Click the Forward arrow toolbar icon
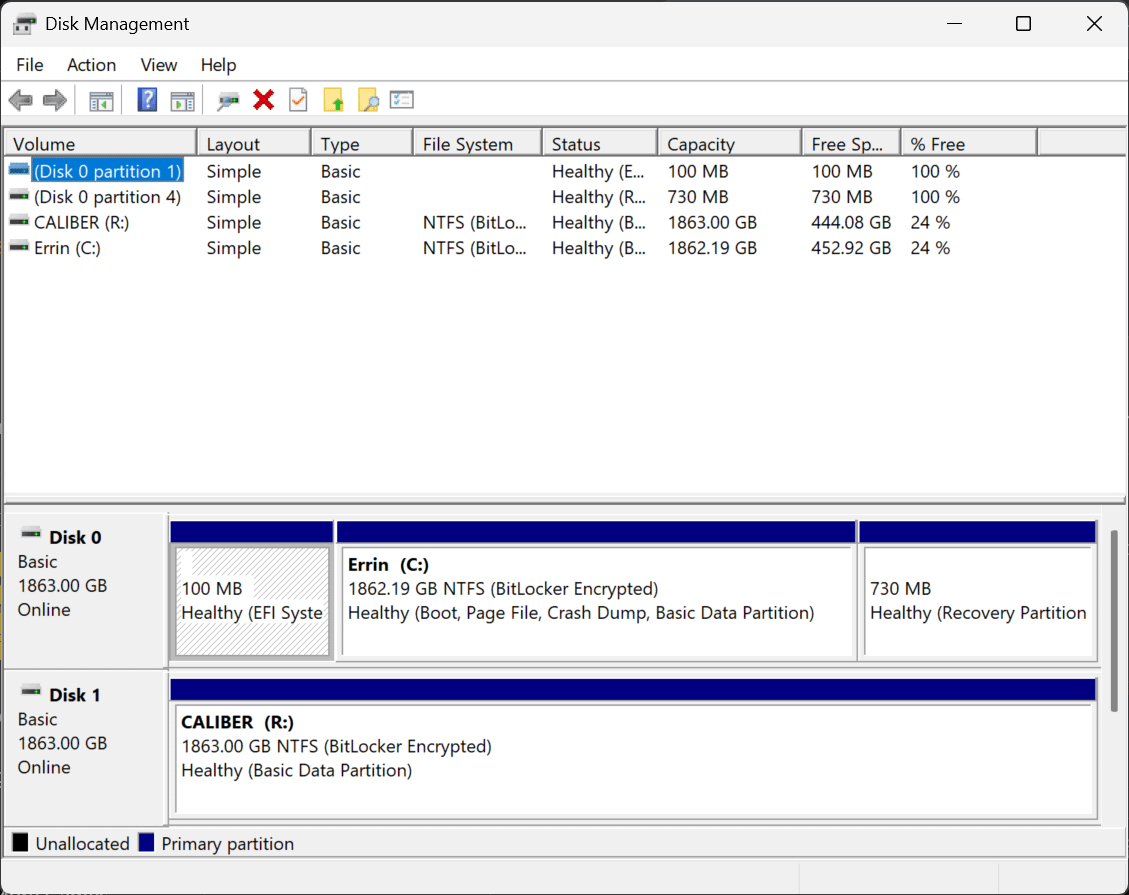This screenshot has width=1129, height=895. click(55, 100)
